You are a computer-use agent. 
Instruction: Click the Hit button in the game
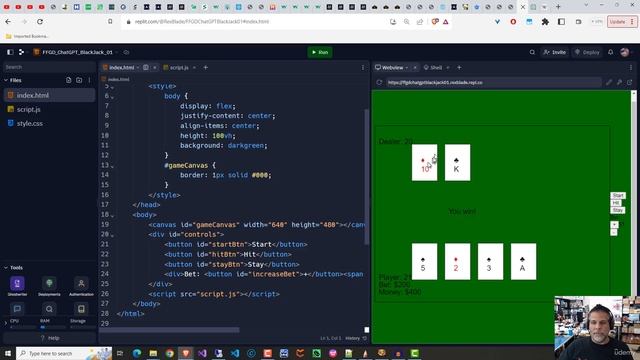(x=616, y=203)
